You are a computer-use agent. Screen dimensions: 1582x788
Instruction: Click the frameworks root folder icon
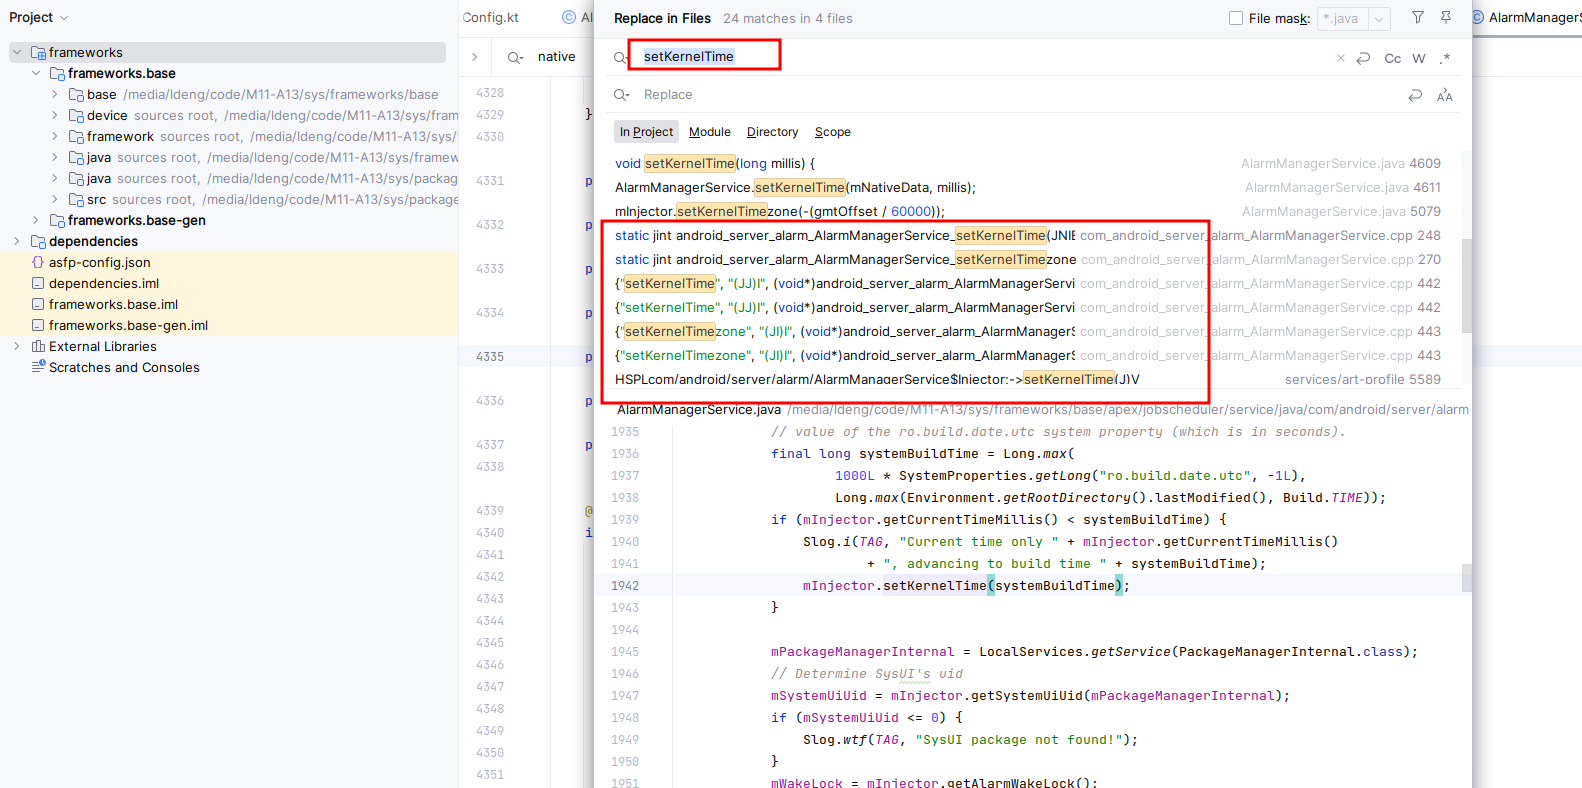(x=38, y=52)
